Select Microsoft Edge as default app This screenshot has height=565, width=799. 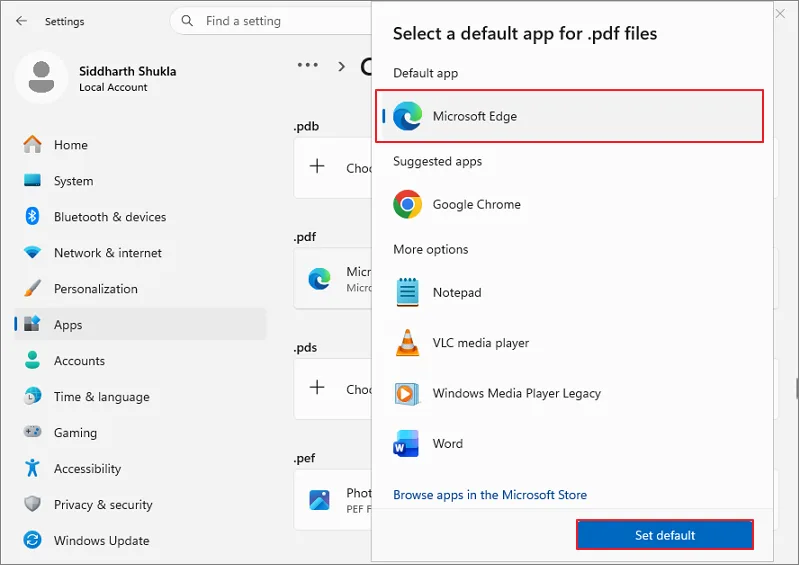pyautogui.click(x=570, y=116)
